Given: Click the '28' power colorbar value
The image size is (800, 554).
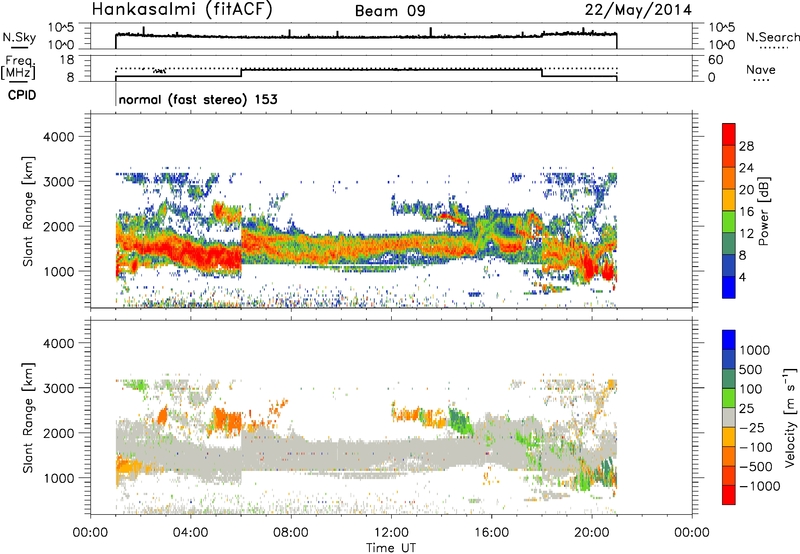Looking at the screenshot, I should (746, 146).
